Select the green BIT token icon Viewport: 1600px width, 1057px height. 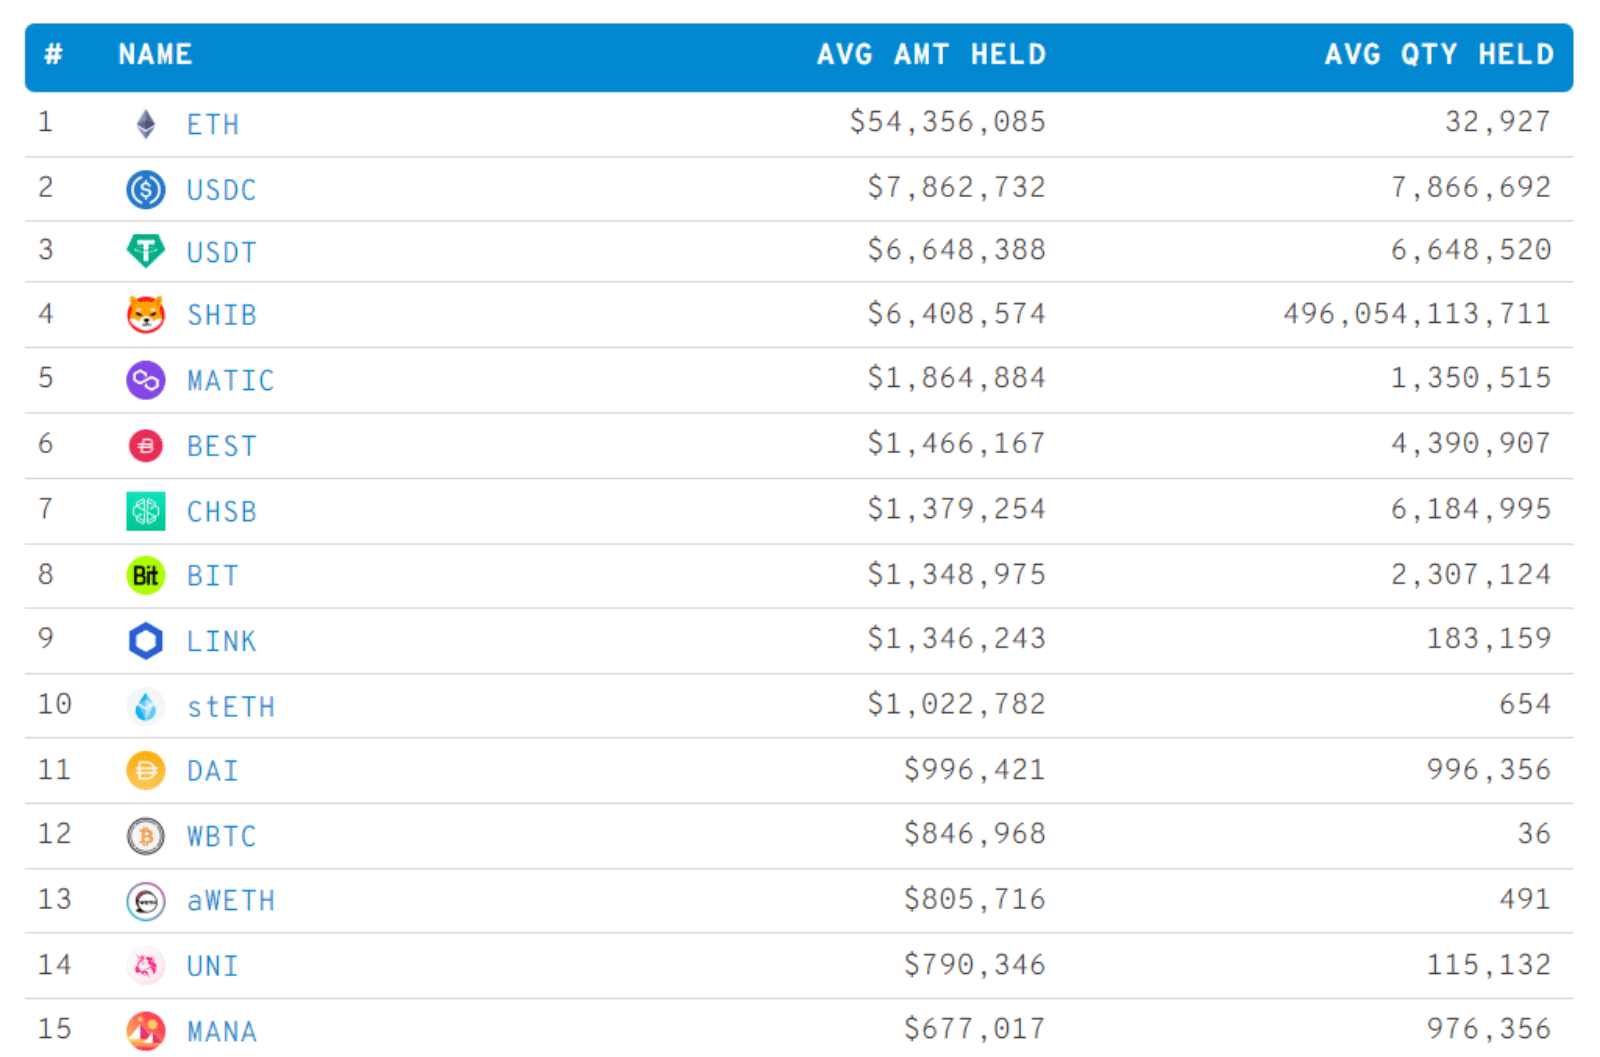click(x=146, y=574)
